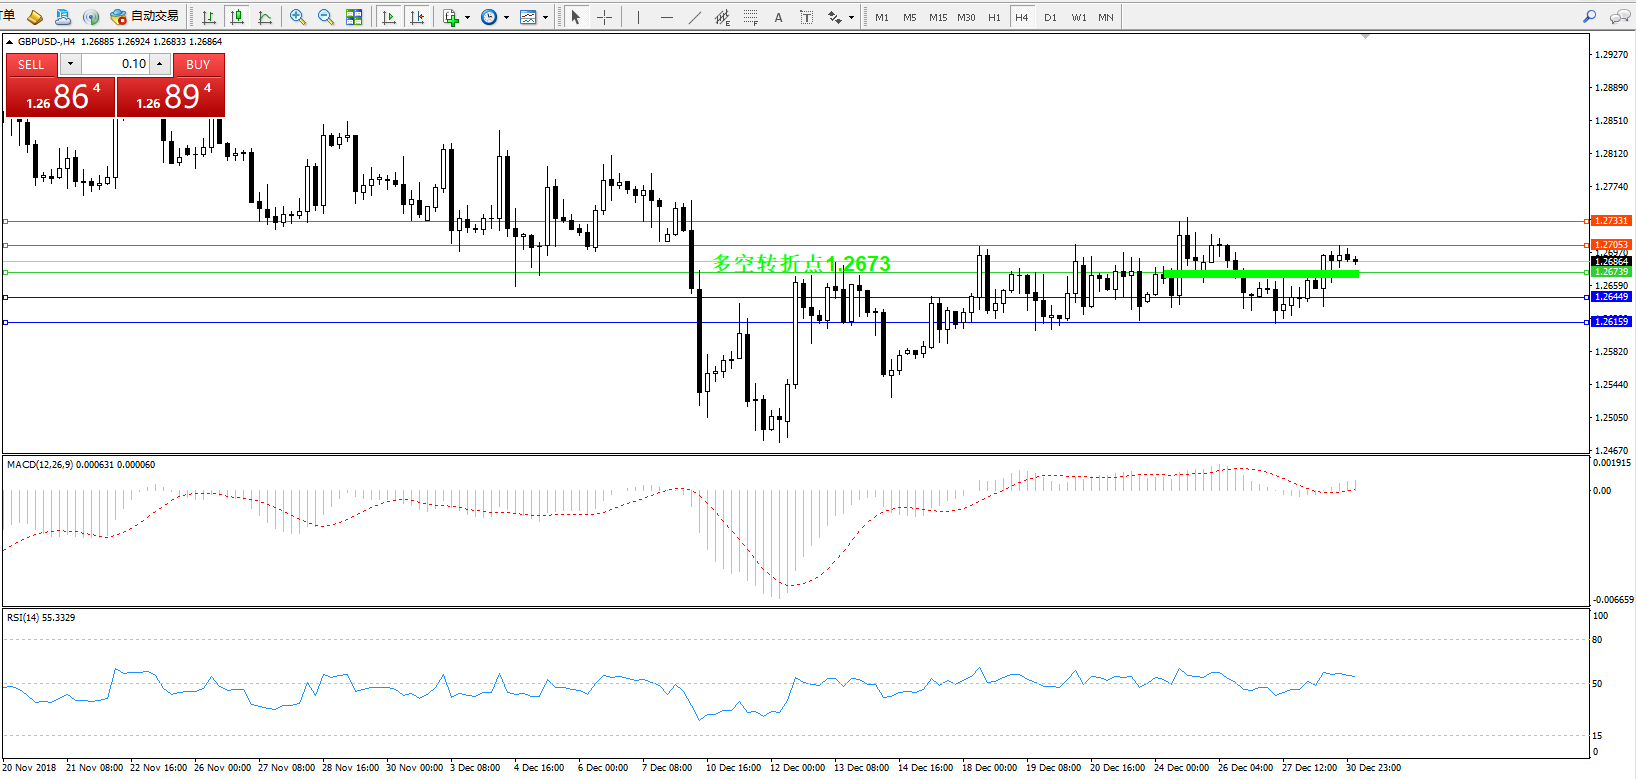Add Fibonacci retracement tool
The width and height of the screenshot is (1636, 779).
(x=751, y=17)
